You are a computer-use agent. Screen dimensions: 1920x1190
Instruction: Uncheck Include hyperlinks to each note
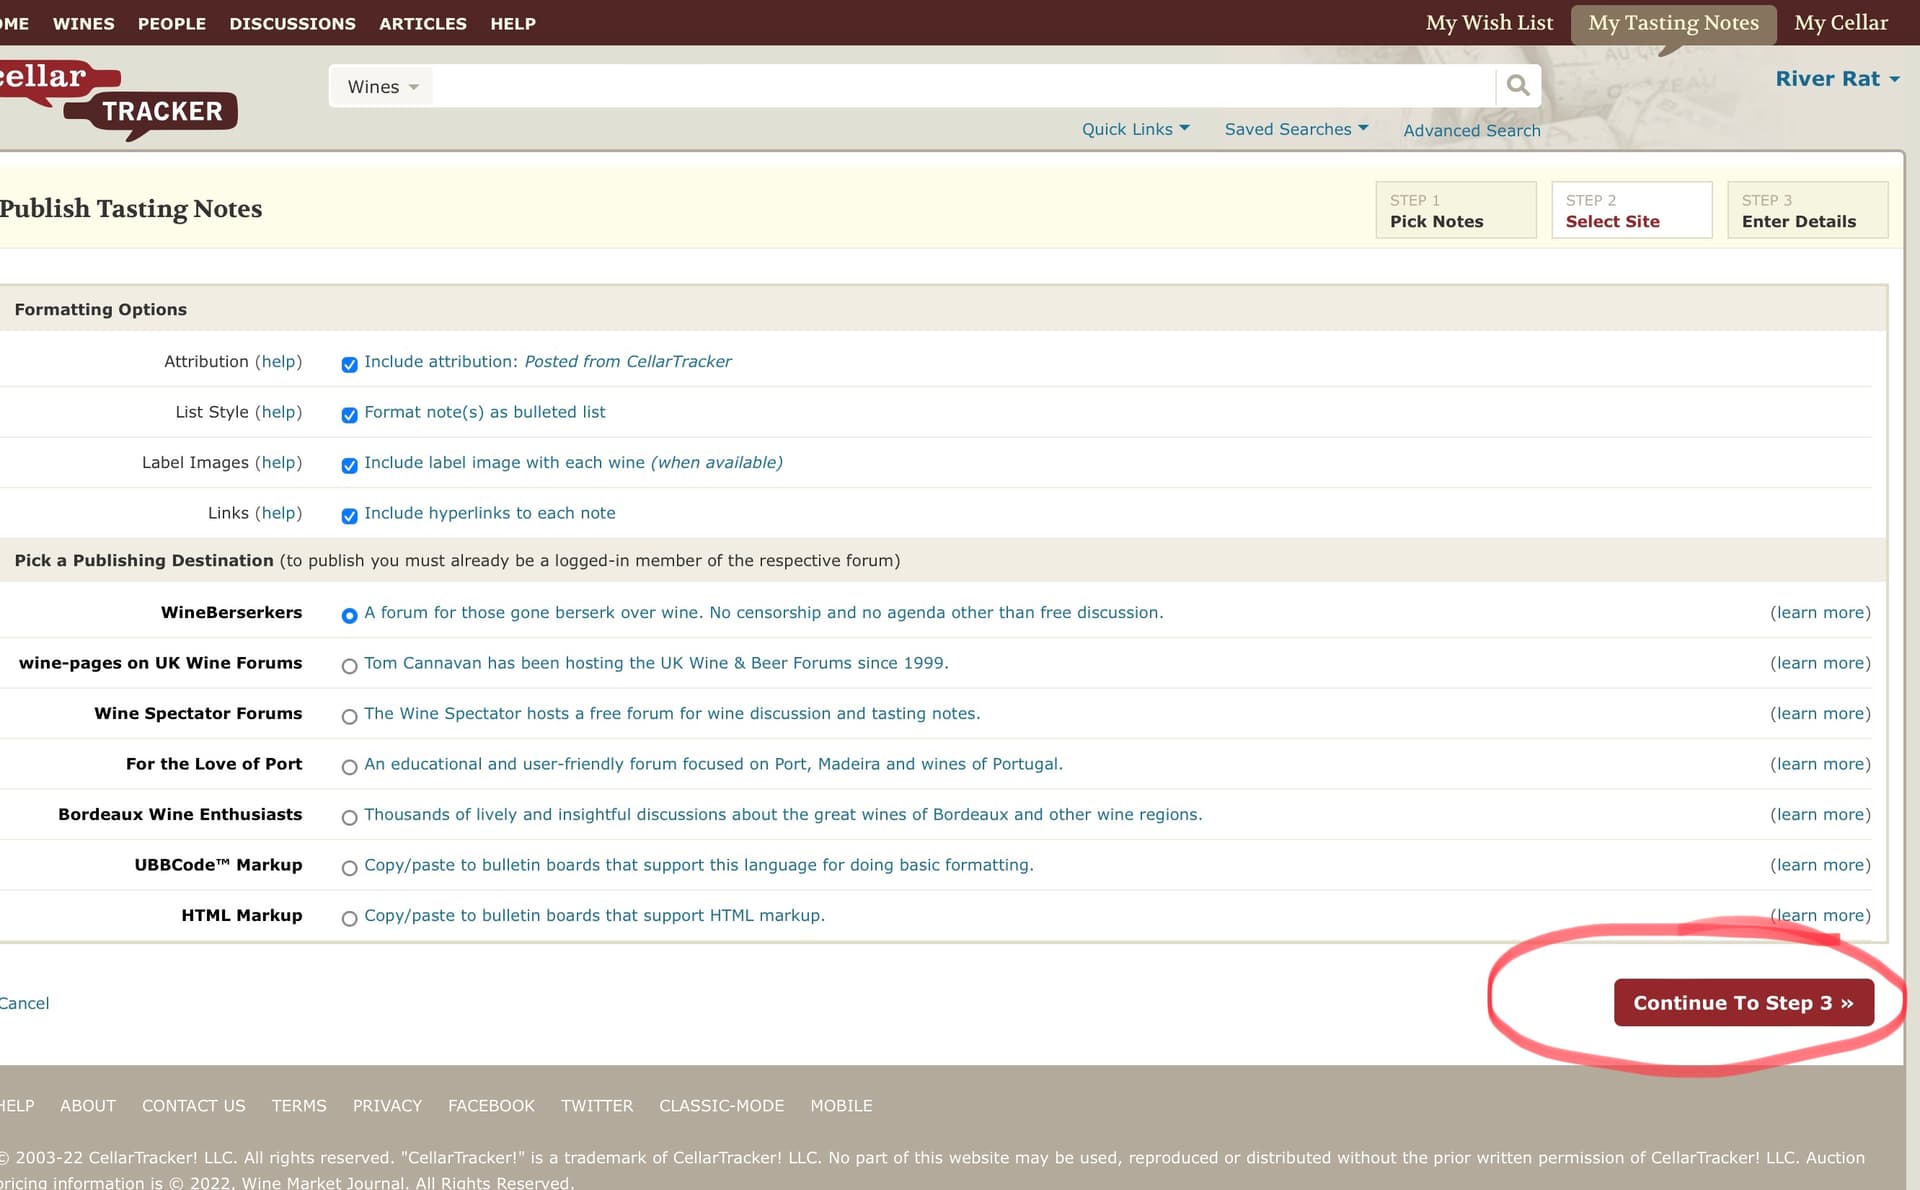(x=349, y=515)
